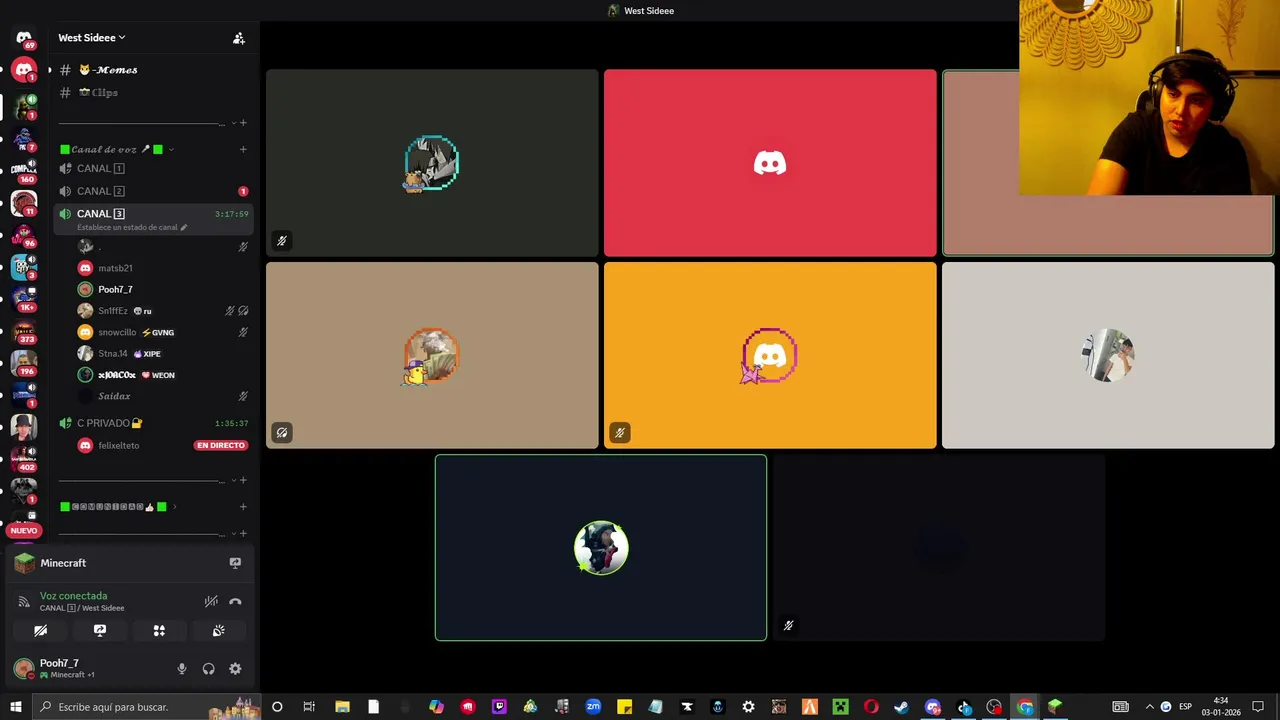Select user snowcillo in voice list
1280x720 pixels.
116,332
